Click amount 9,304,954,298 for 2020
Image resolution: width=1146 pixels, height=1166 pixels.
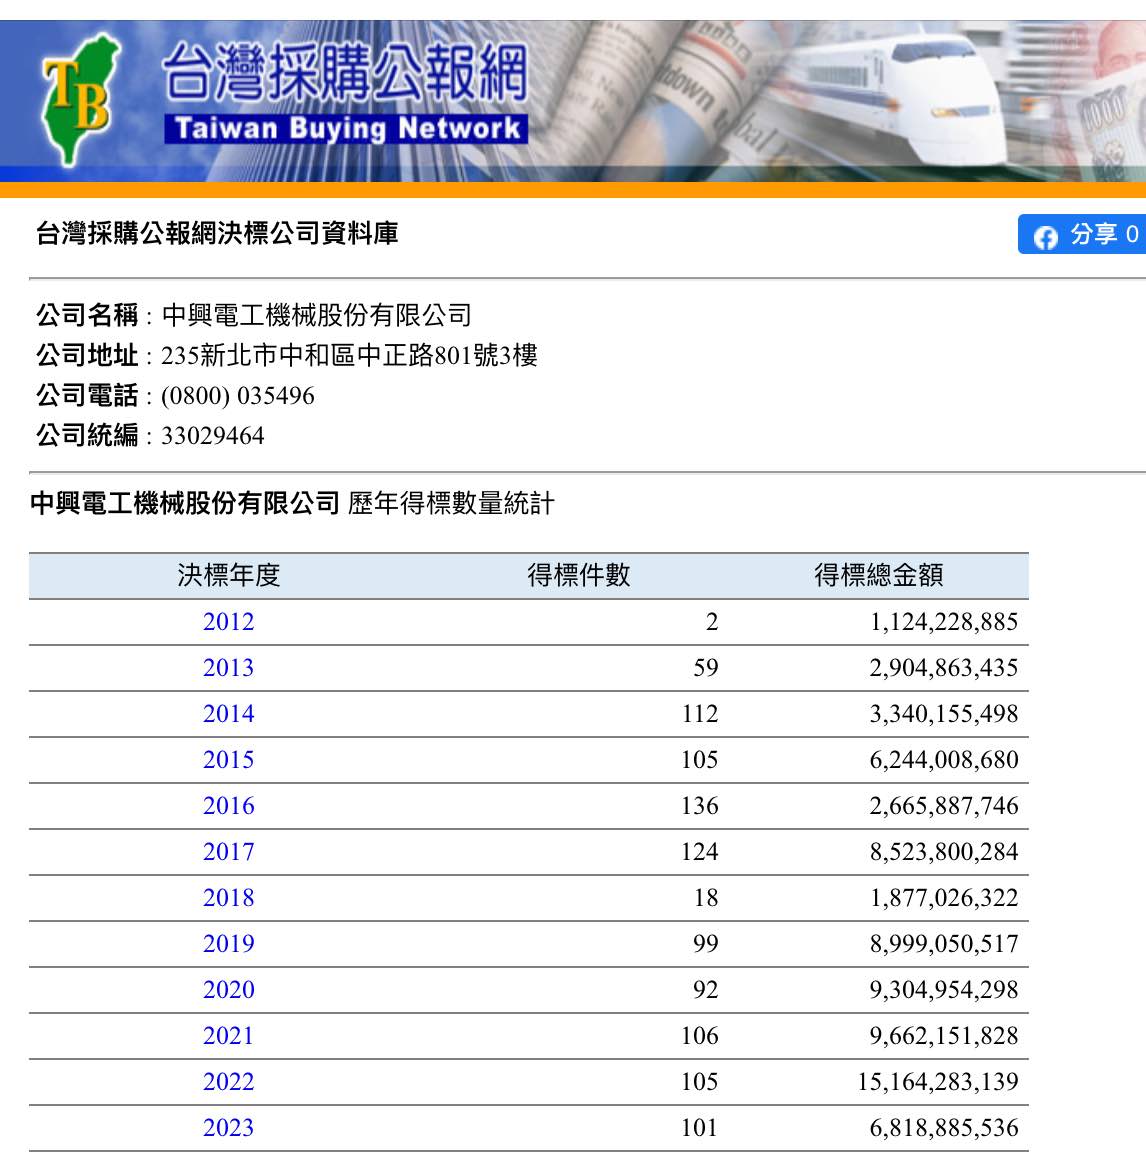(944, 991)
